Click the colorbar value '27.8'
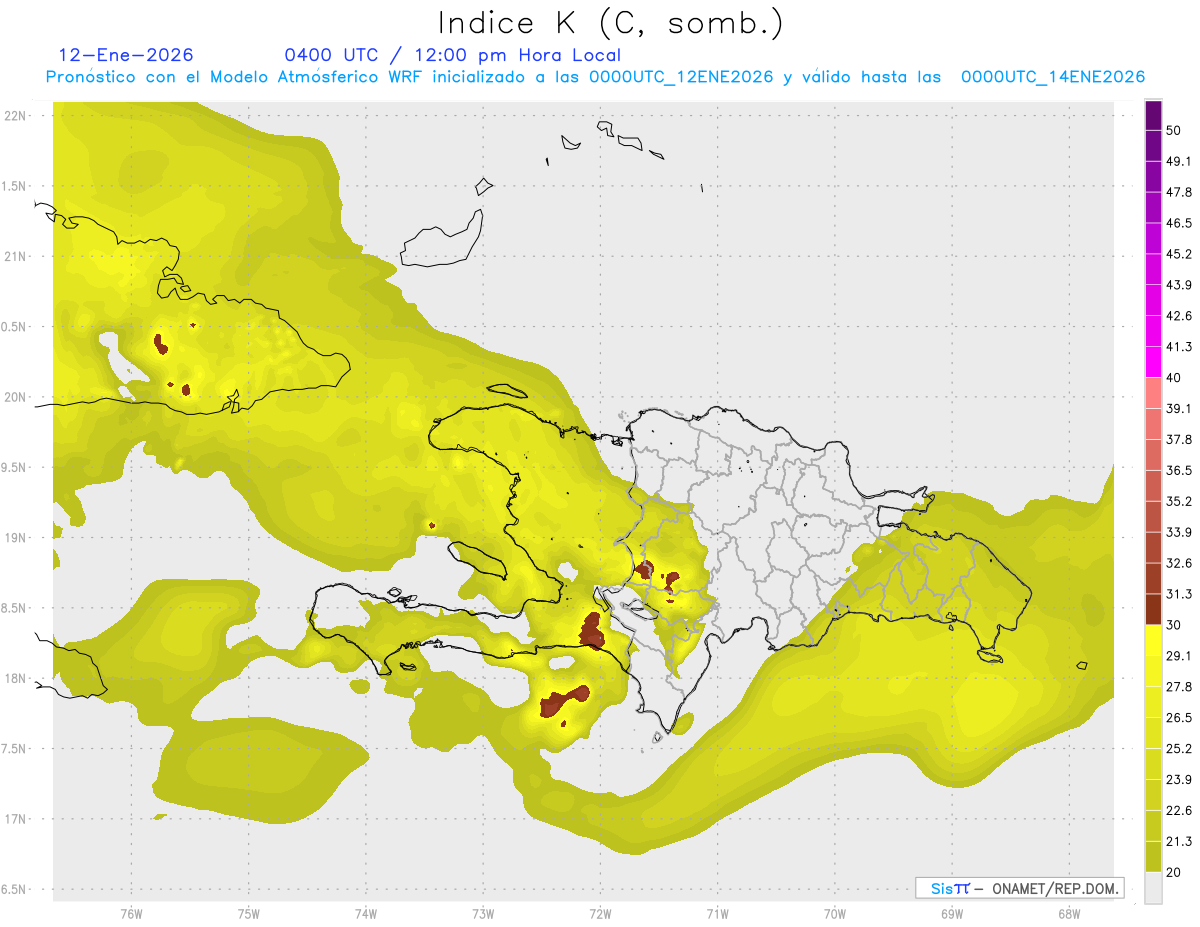The image size is (1200, 927). tap(1179, 687)
